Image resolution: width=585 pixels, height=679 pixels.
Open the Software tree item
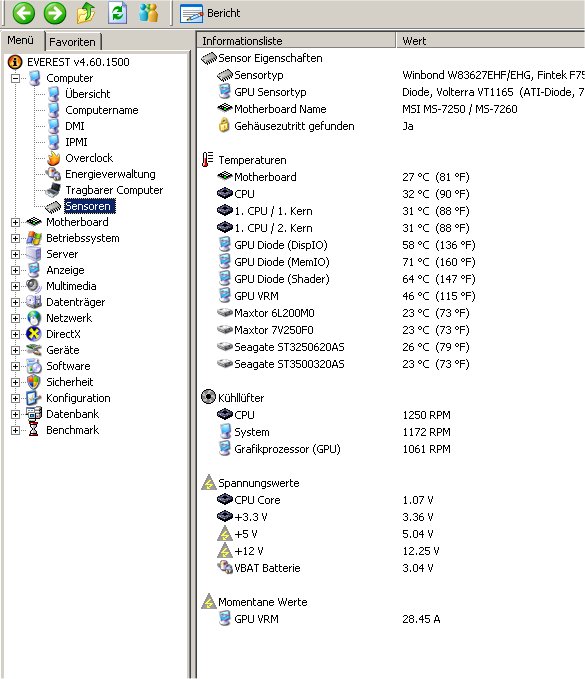pyautogui.click(x=68, y=366)
